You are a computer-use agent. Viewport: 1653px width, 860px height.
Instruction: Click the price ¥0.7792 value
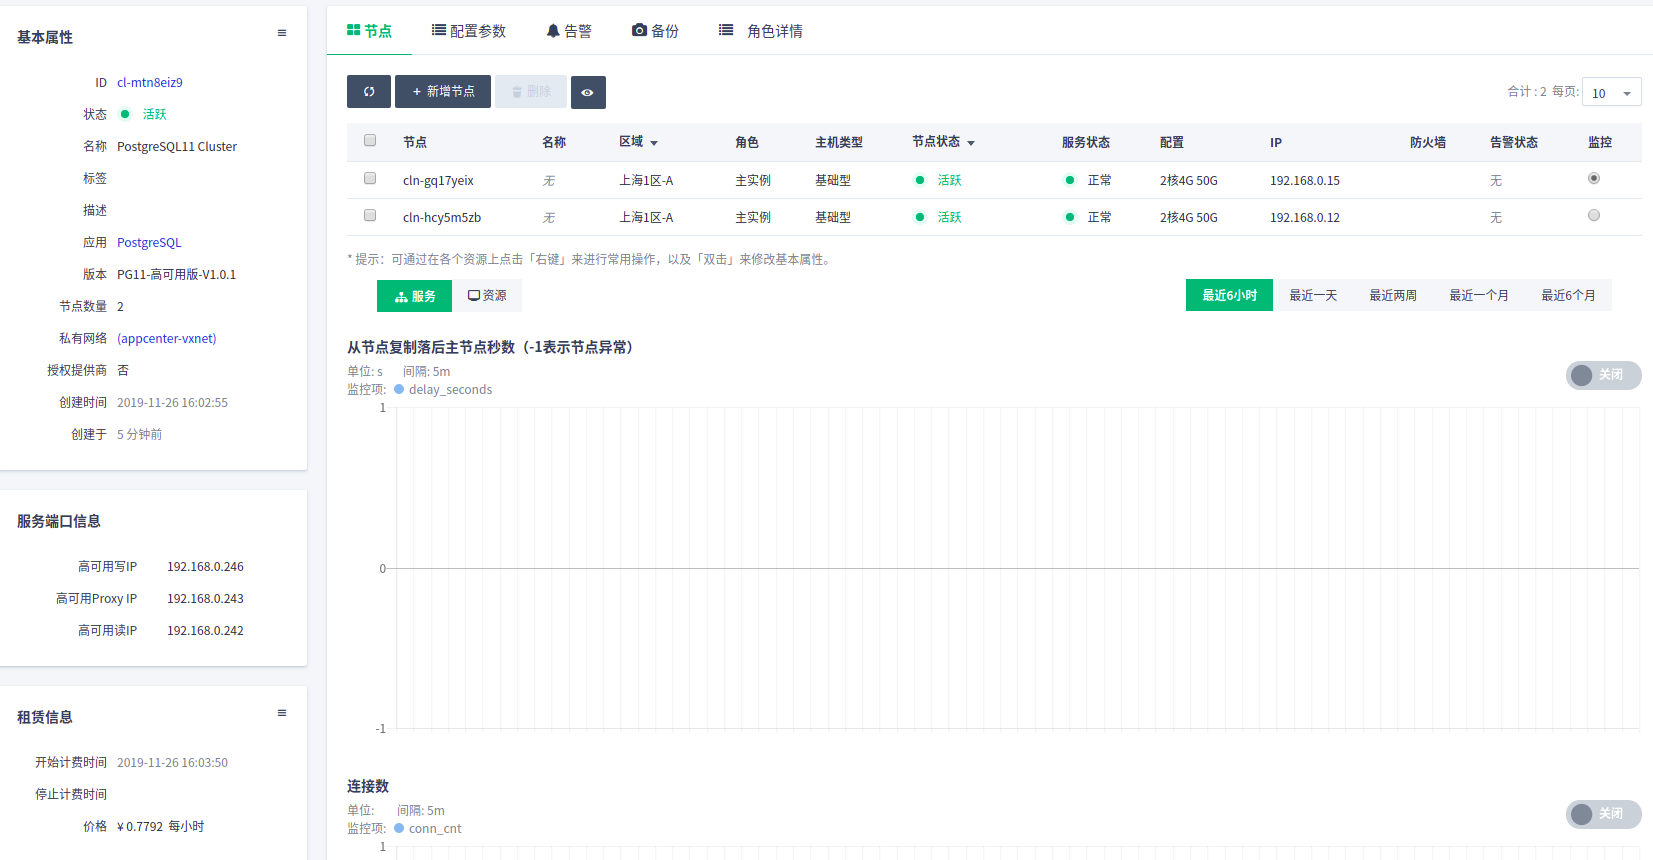pos(160,827)
